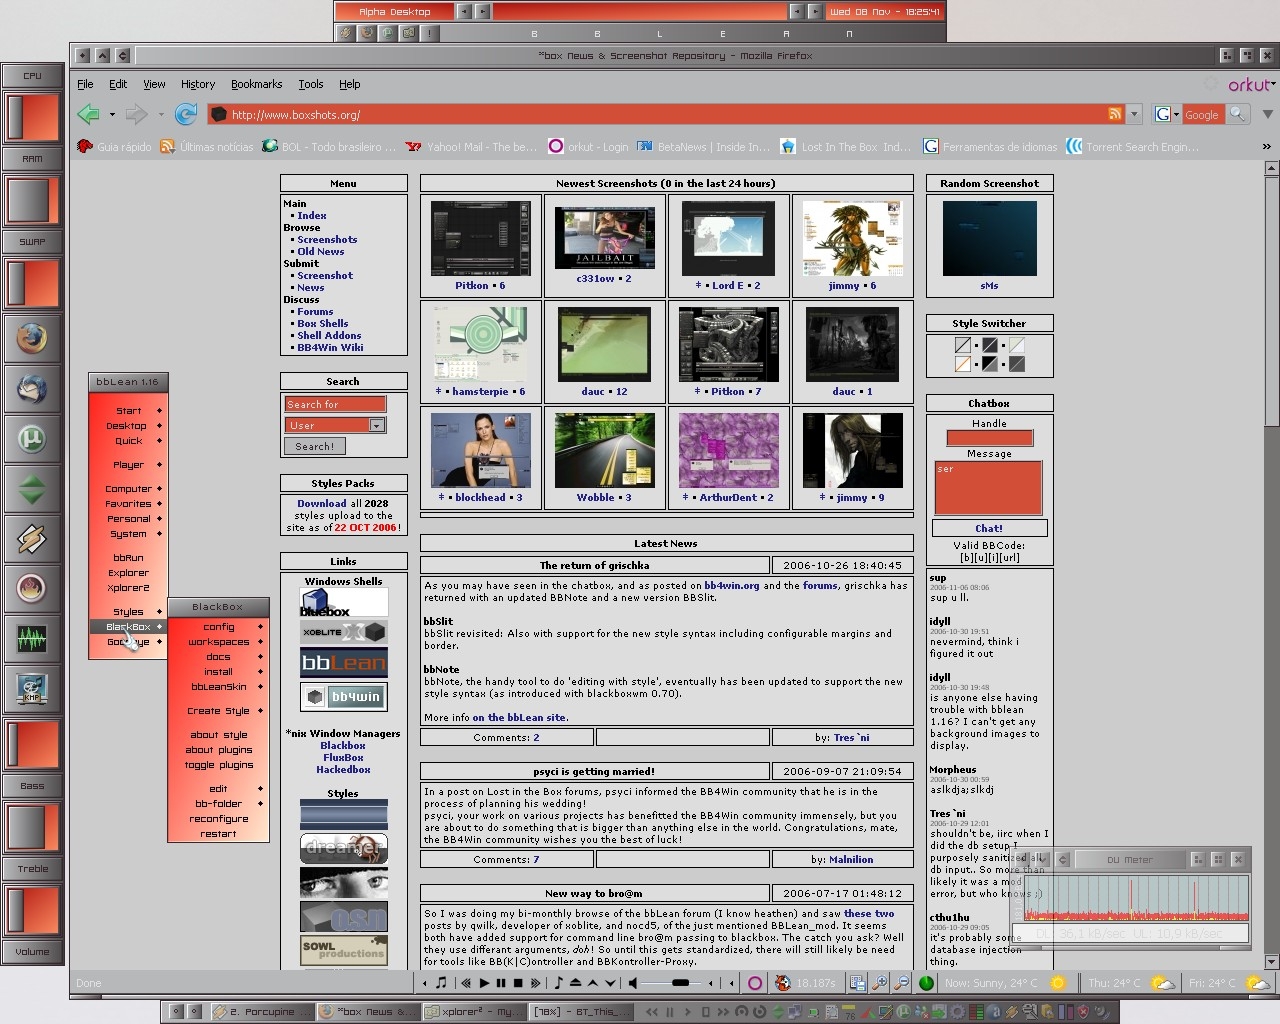Stop playback in the status bar player
Image resolution: width=1280 pixels, height=1024 pixels.
point(518,983)
